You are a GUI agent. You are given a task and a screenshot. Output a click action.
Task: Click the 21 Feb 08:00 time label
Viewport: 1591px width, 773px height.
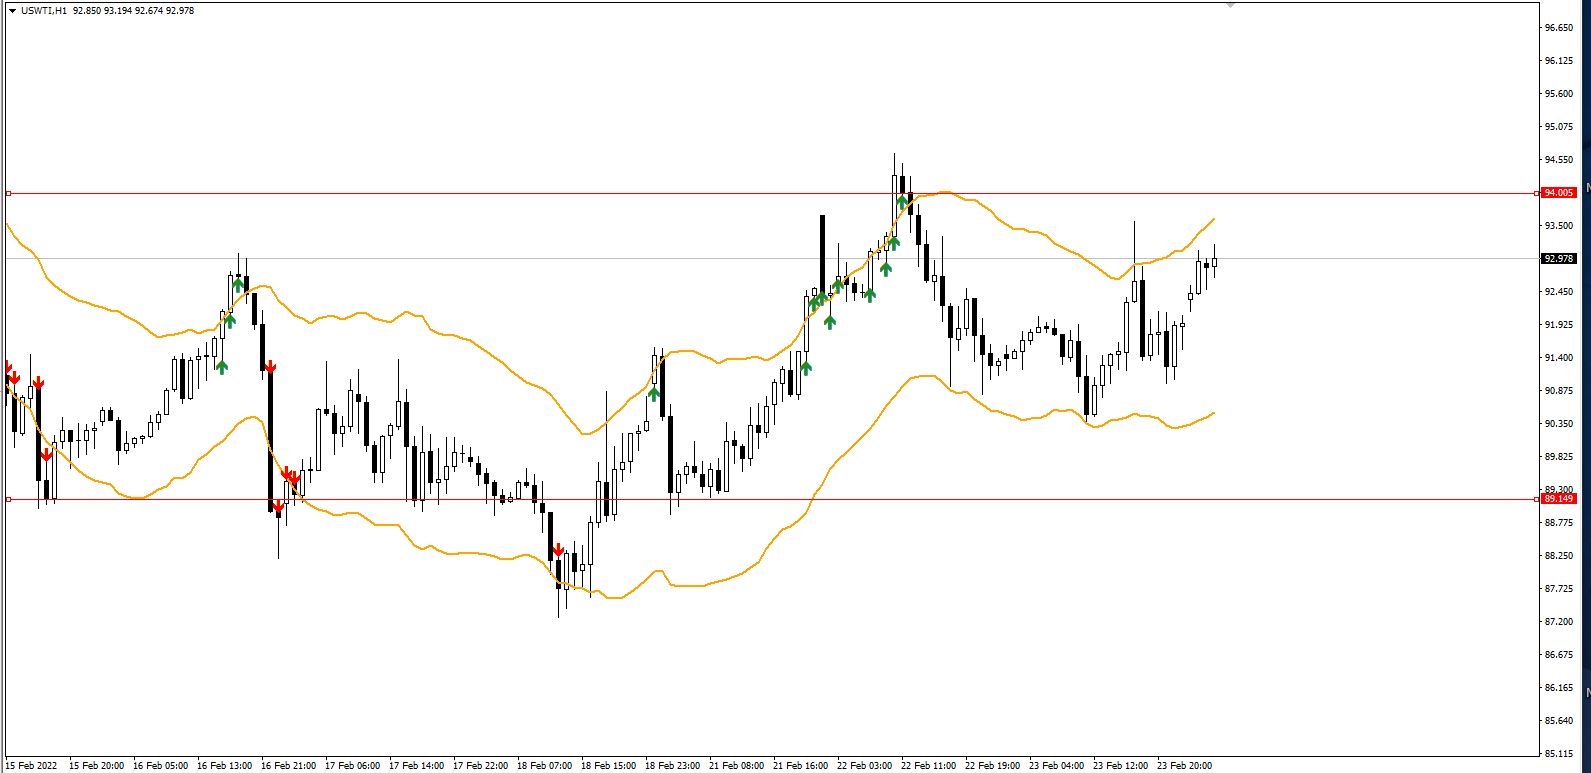(737, 766)
